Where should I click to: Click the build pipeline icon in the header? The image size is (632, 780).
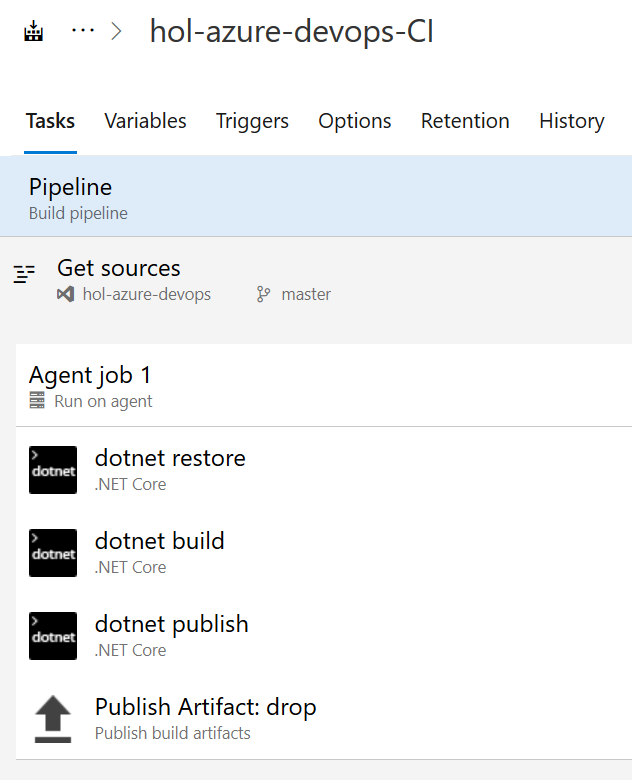pos(35,31)
